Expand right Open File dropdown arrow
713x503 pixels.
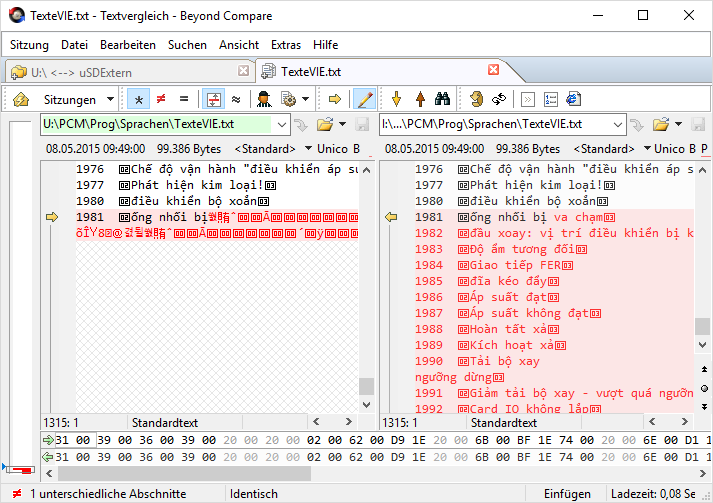click(678, 124)
